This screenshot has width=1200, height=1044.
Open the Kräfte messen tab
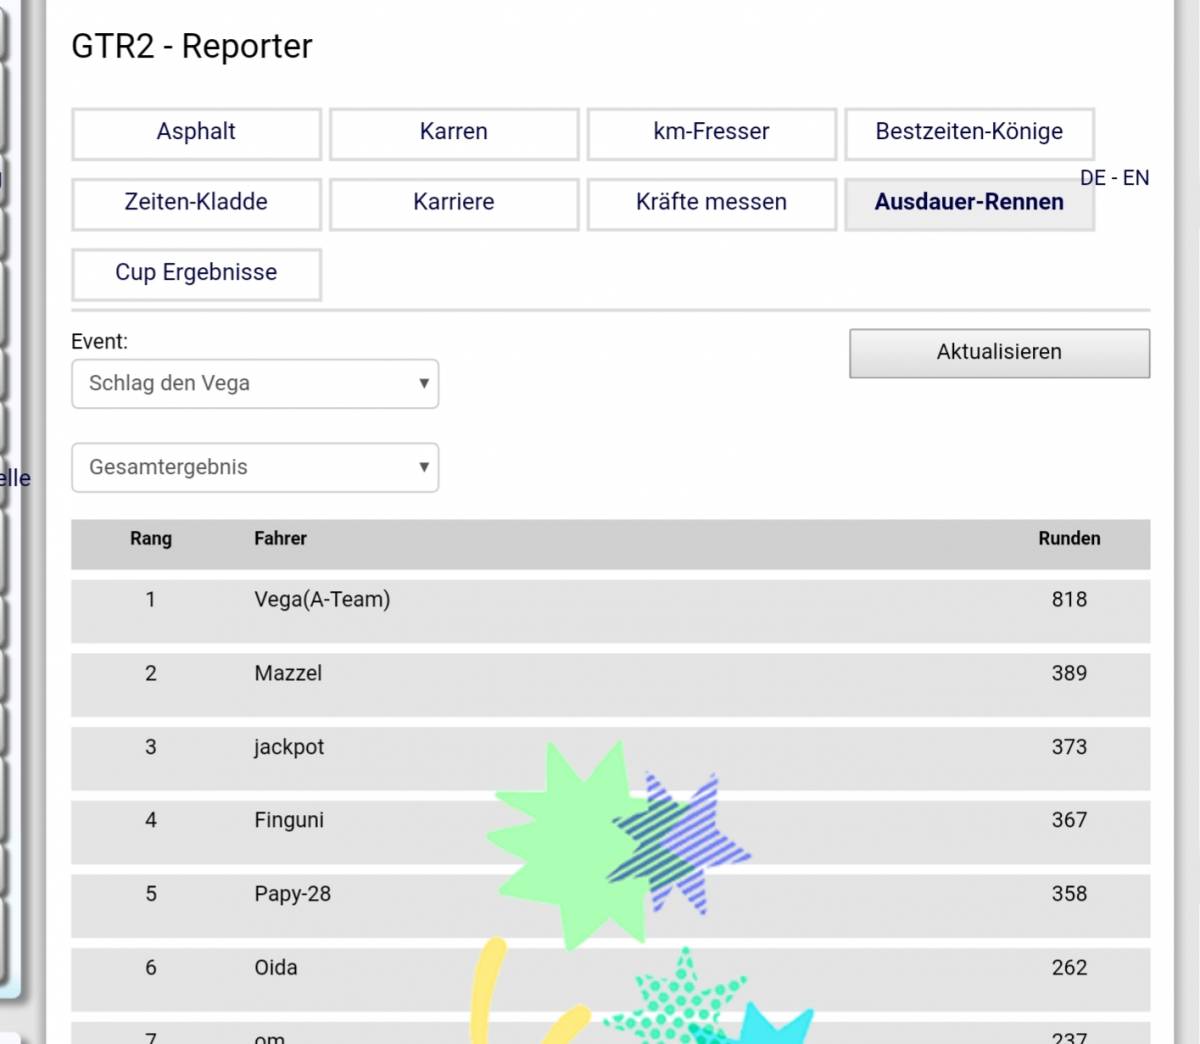click(711, 203)
